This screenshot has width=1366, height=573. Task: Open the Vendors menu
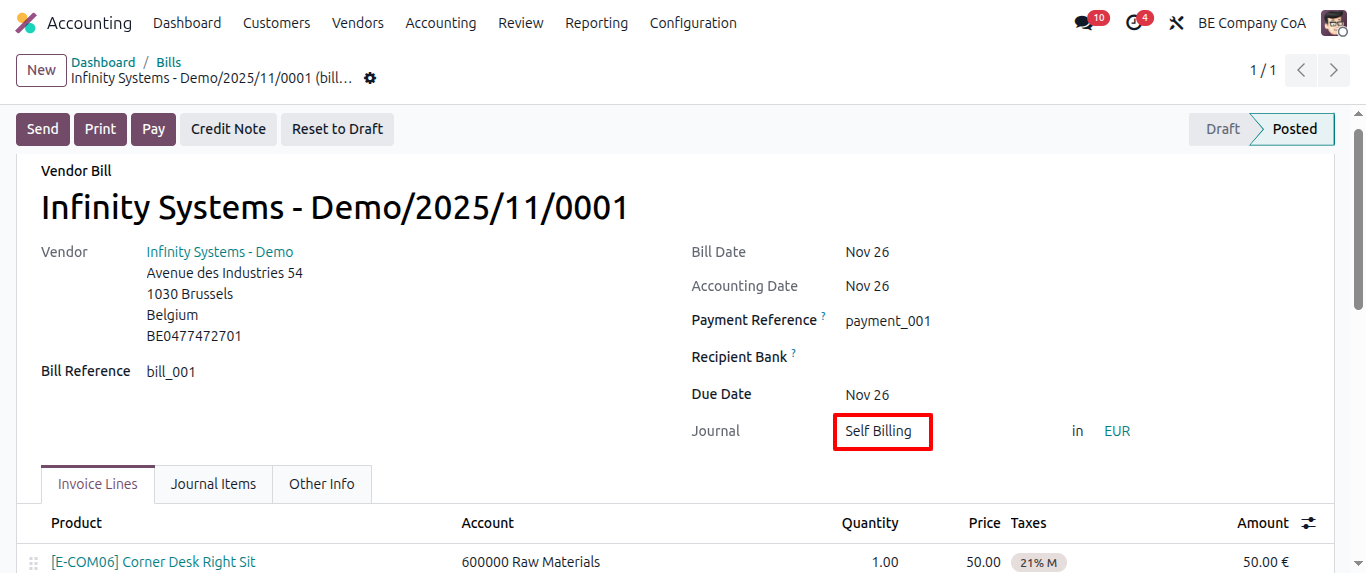click(x=358, y=23)
